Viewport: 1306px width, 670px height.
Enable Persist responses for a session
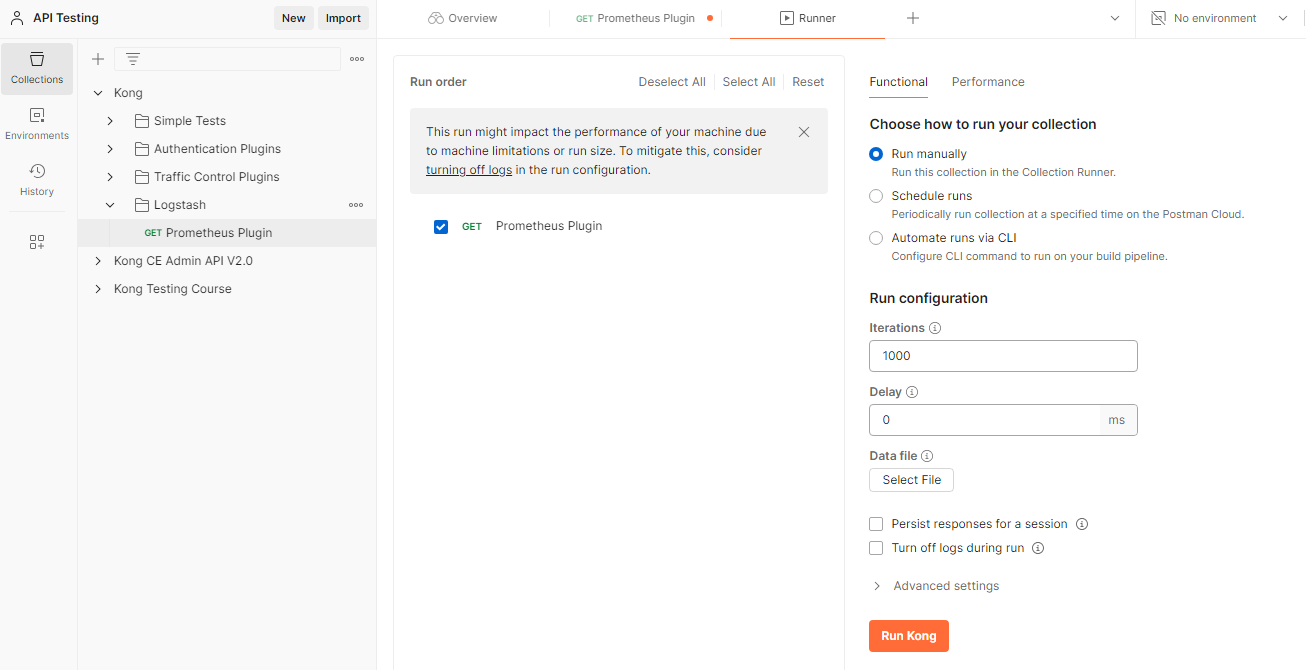coord(876,524)
